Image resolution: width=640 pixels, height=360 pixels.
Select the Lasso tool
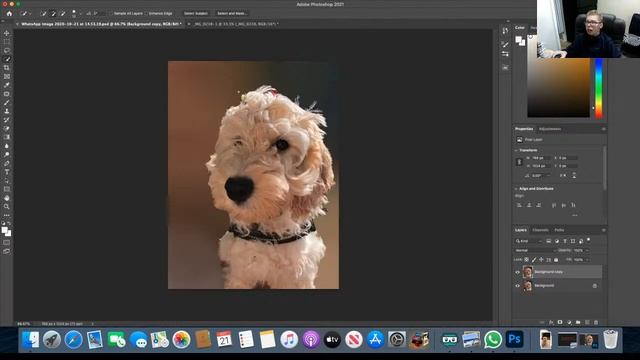(7, 51)
